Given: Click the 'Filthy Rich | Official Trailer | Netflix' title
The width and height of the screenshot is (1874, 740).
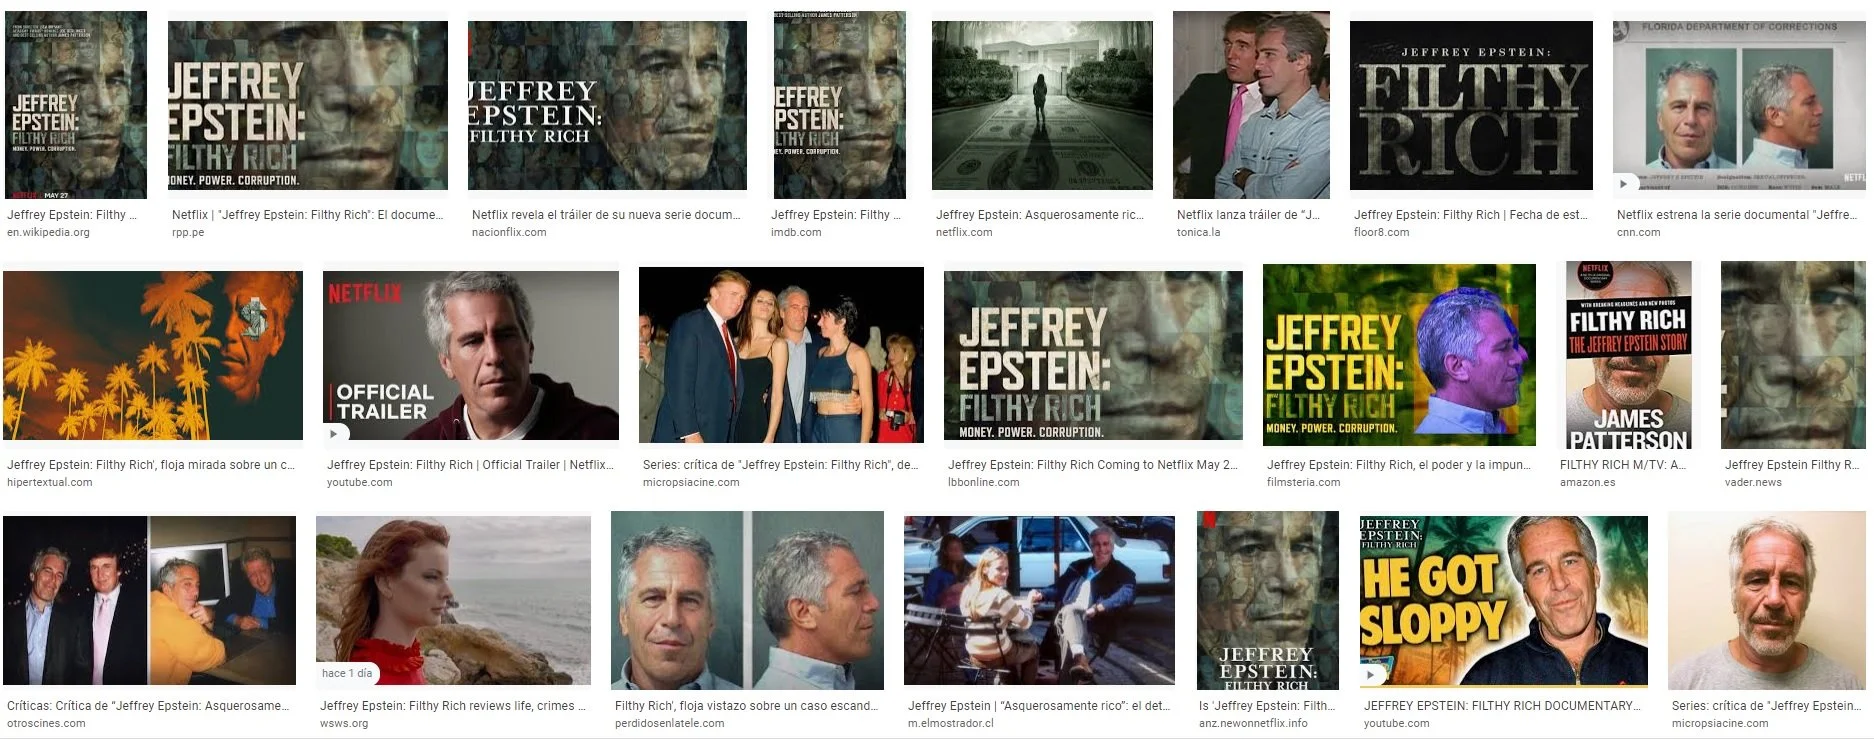Looking at the screenshot, I should click(470, 465).
